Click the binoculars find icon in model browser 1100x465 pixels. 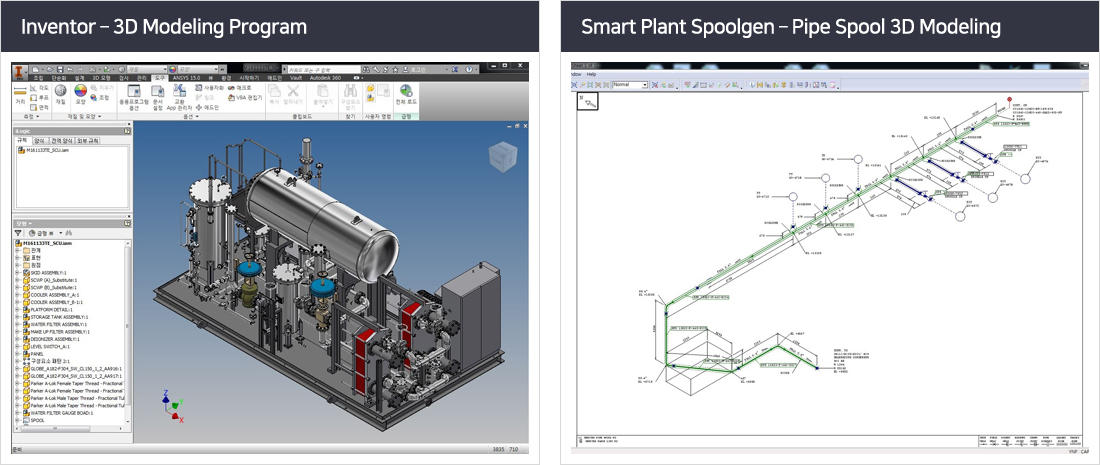69,233
